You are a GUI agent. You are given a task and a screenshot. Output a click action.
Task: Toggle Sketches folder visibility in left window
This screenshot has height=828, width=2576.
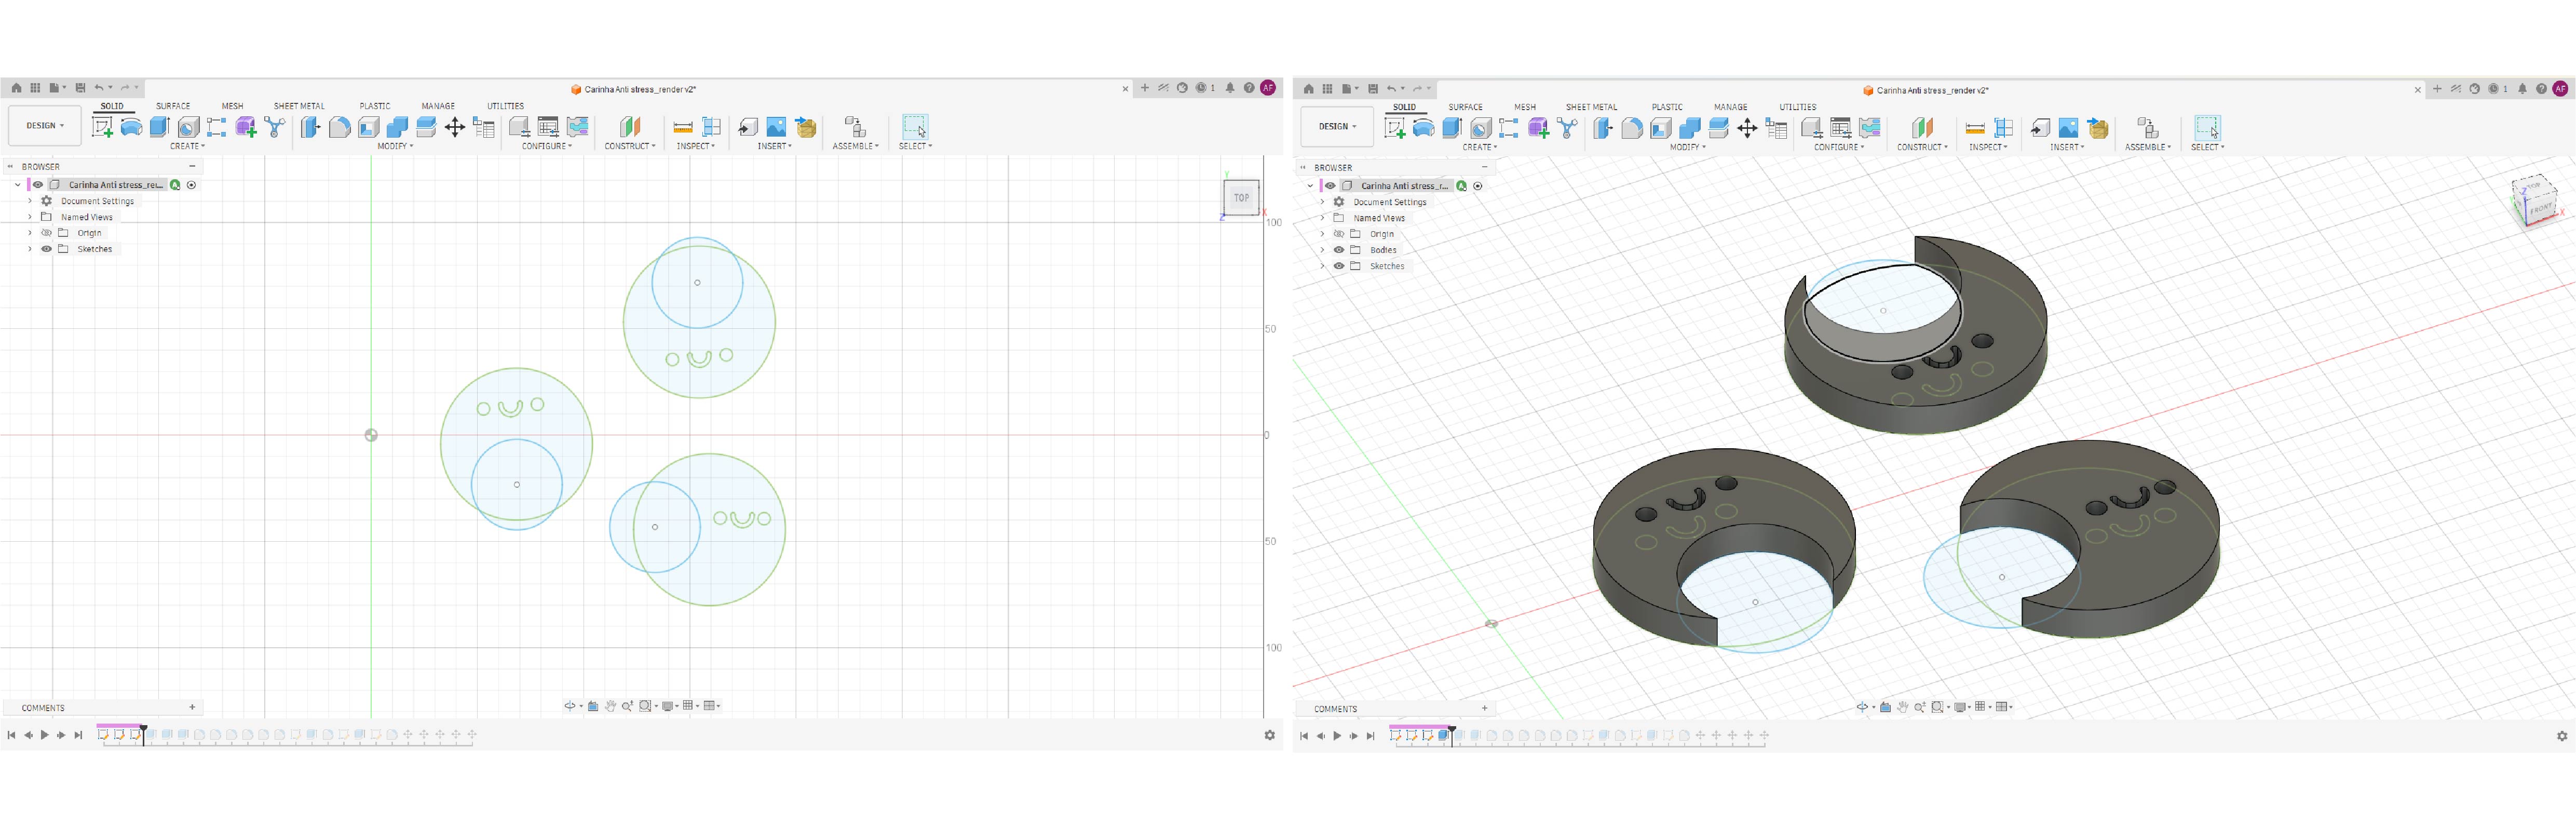(46, 249)
